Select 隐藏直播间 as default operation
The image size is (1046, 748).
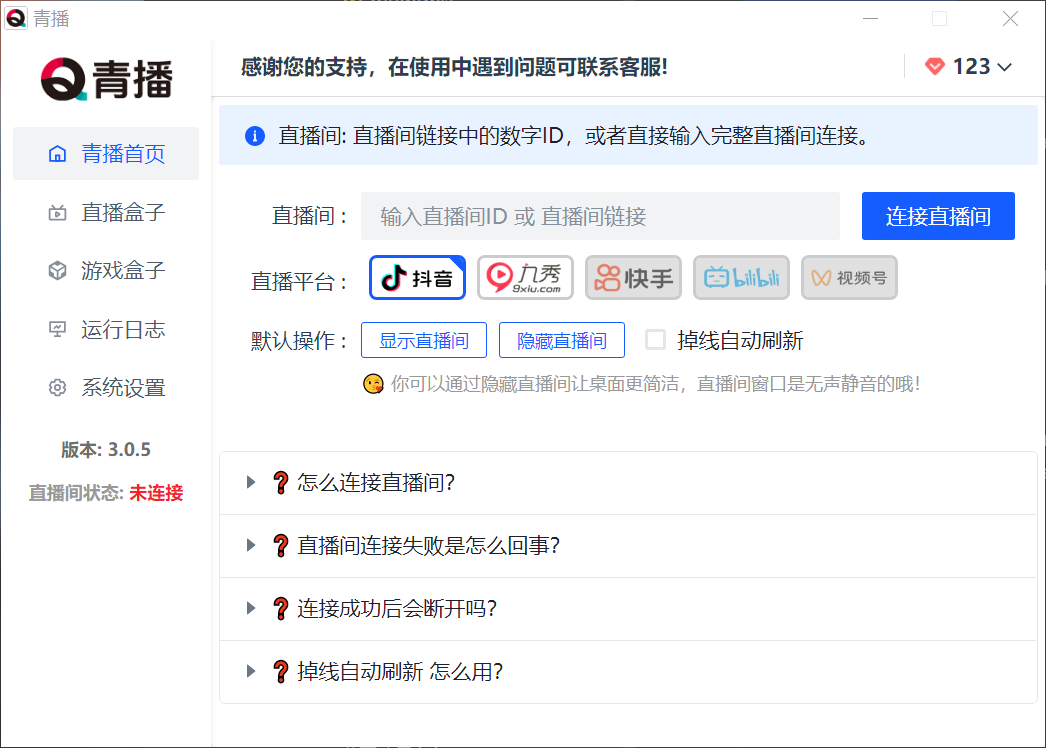pyautogui.click(x=562, y=340)
